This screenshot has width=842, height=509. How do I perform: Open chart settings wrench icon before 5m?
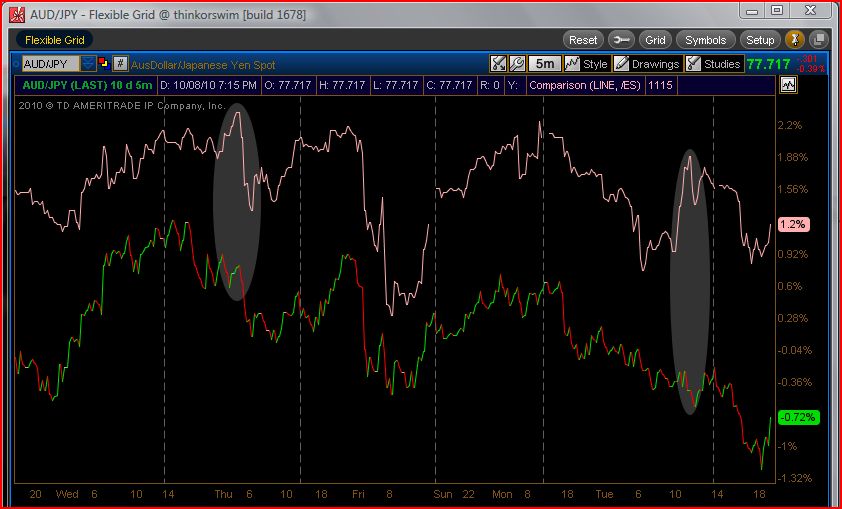[x=517, y=64]
